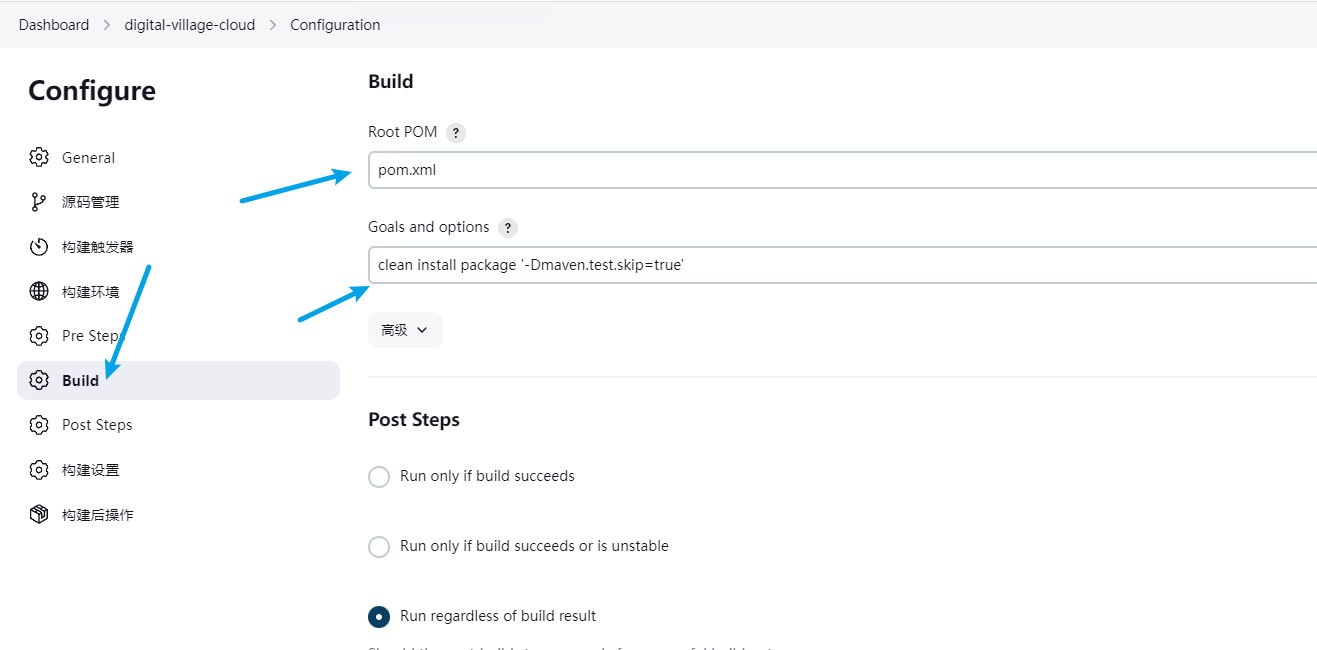Click the Root POM input field
The width and height of the screenshot is (1317, 650).
pos(840,170)
